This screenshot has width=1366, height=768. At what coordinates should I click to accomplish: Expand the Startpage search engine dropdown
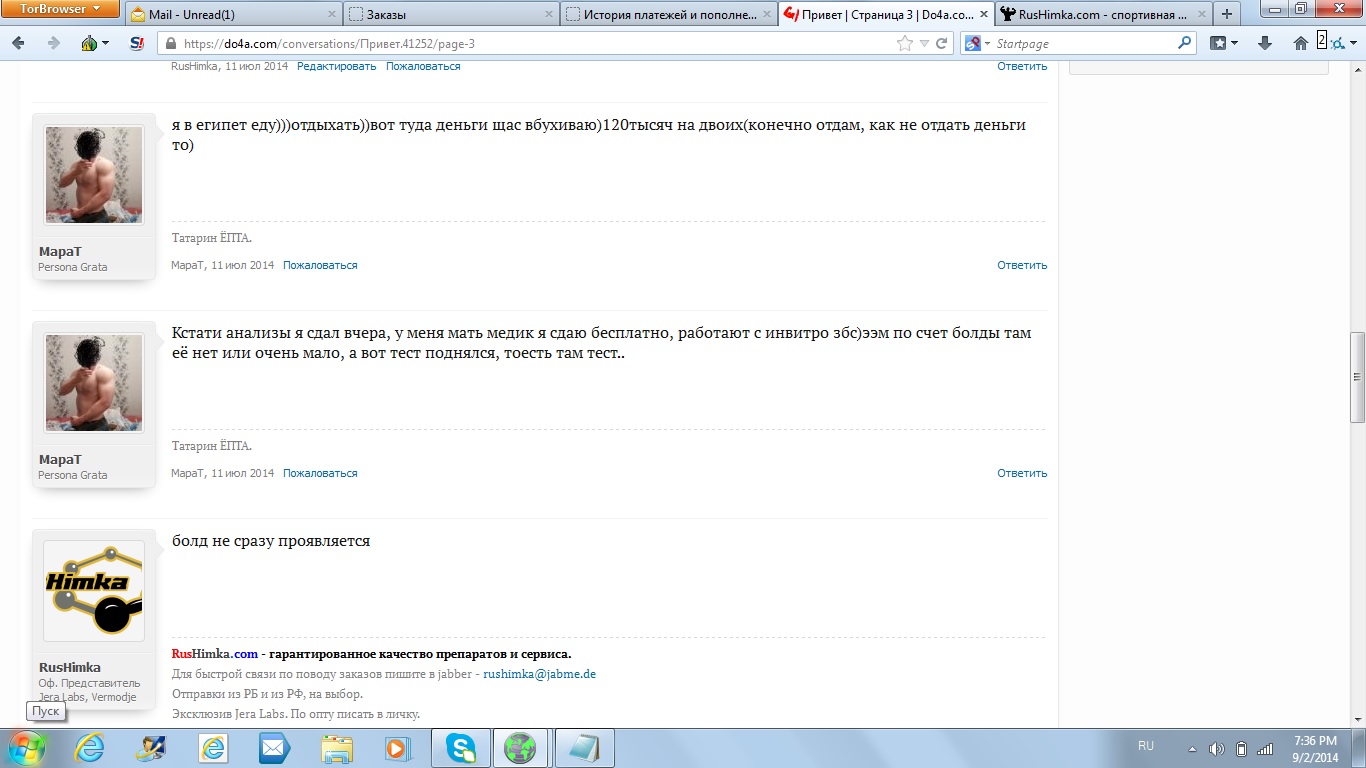[977, 43]
